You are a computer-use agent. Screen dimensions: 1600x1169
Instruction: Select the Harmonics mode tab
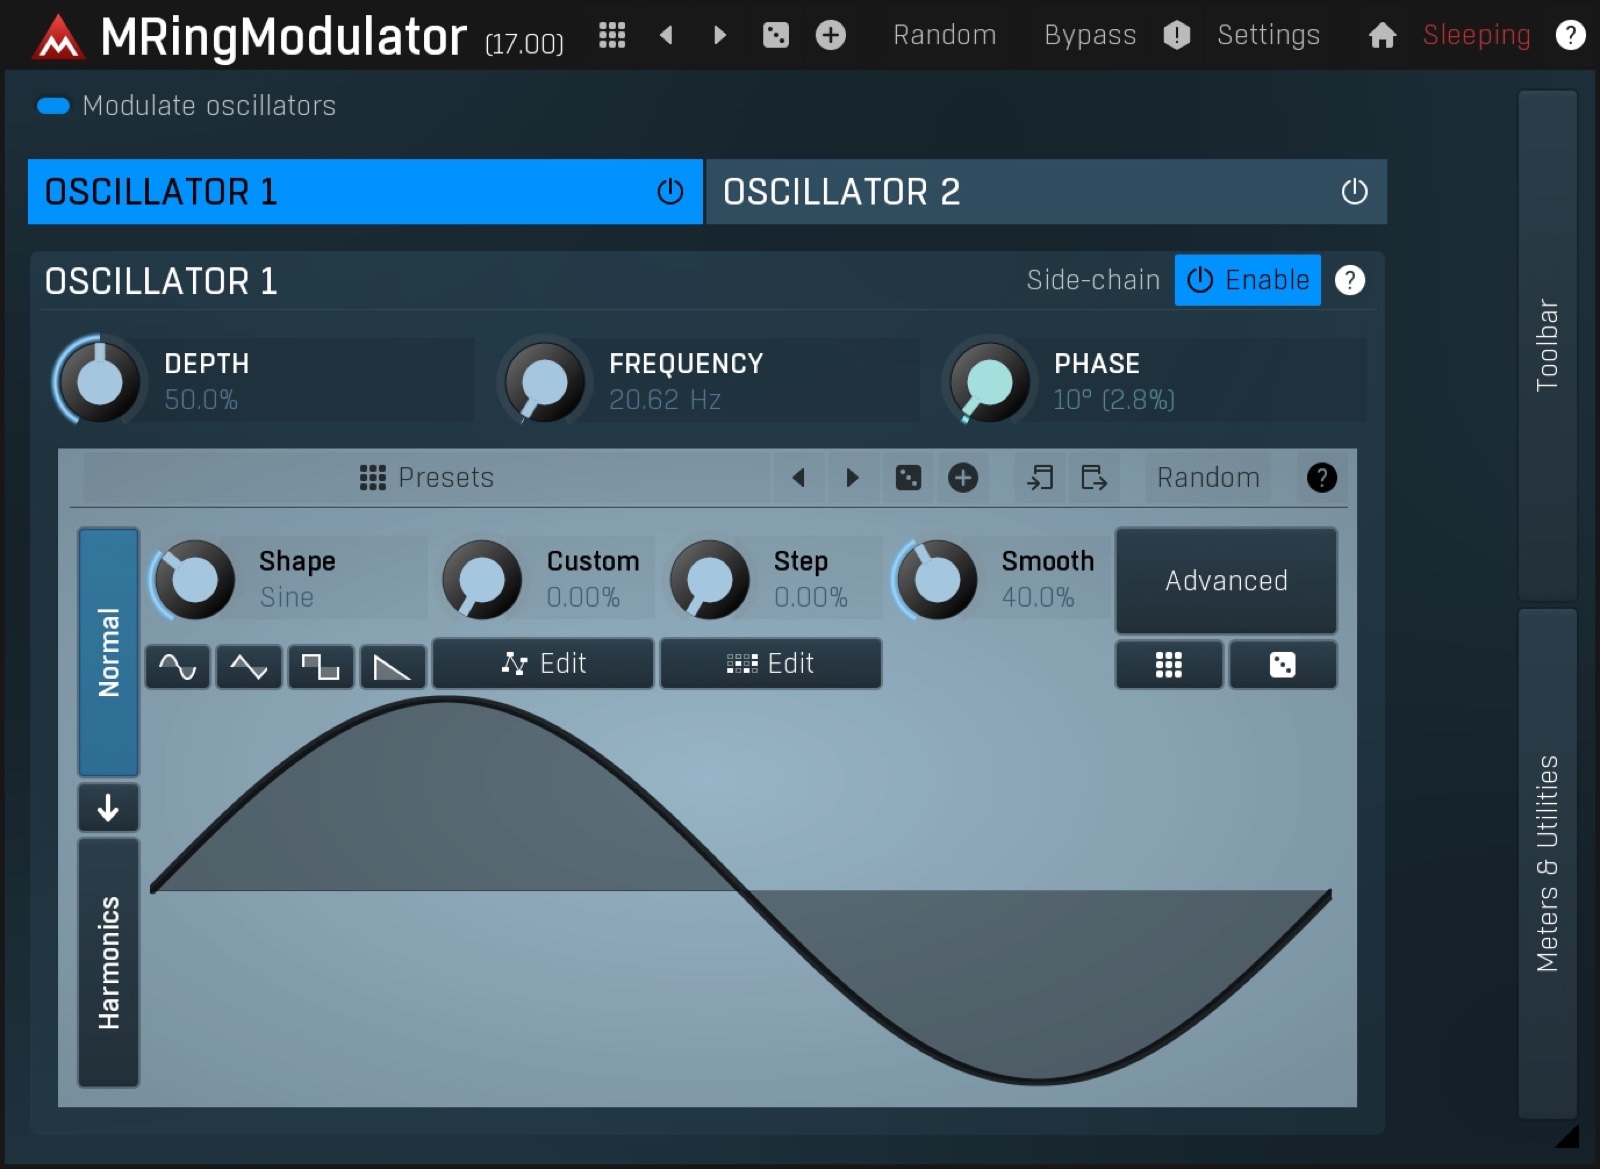coord(108,962)
